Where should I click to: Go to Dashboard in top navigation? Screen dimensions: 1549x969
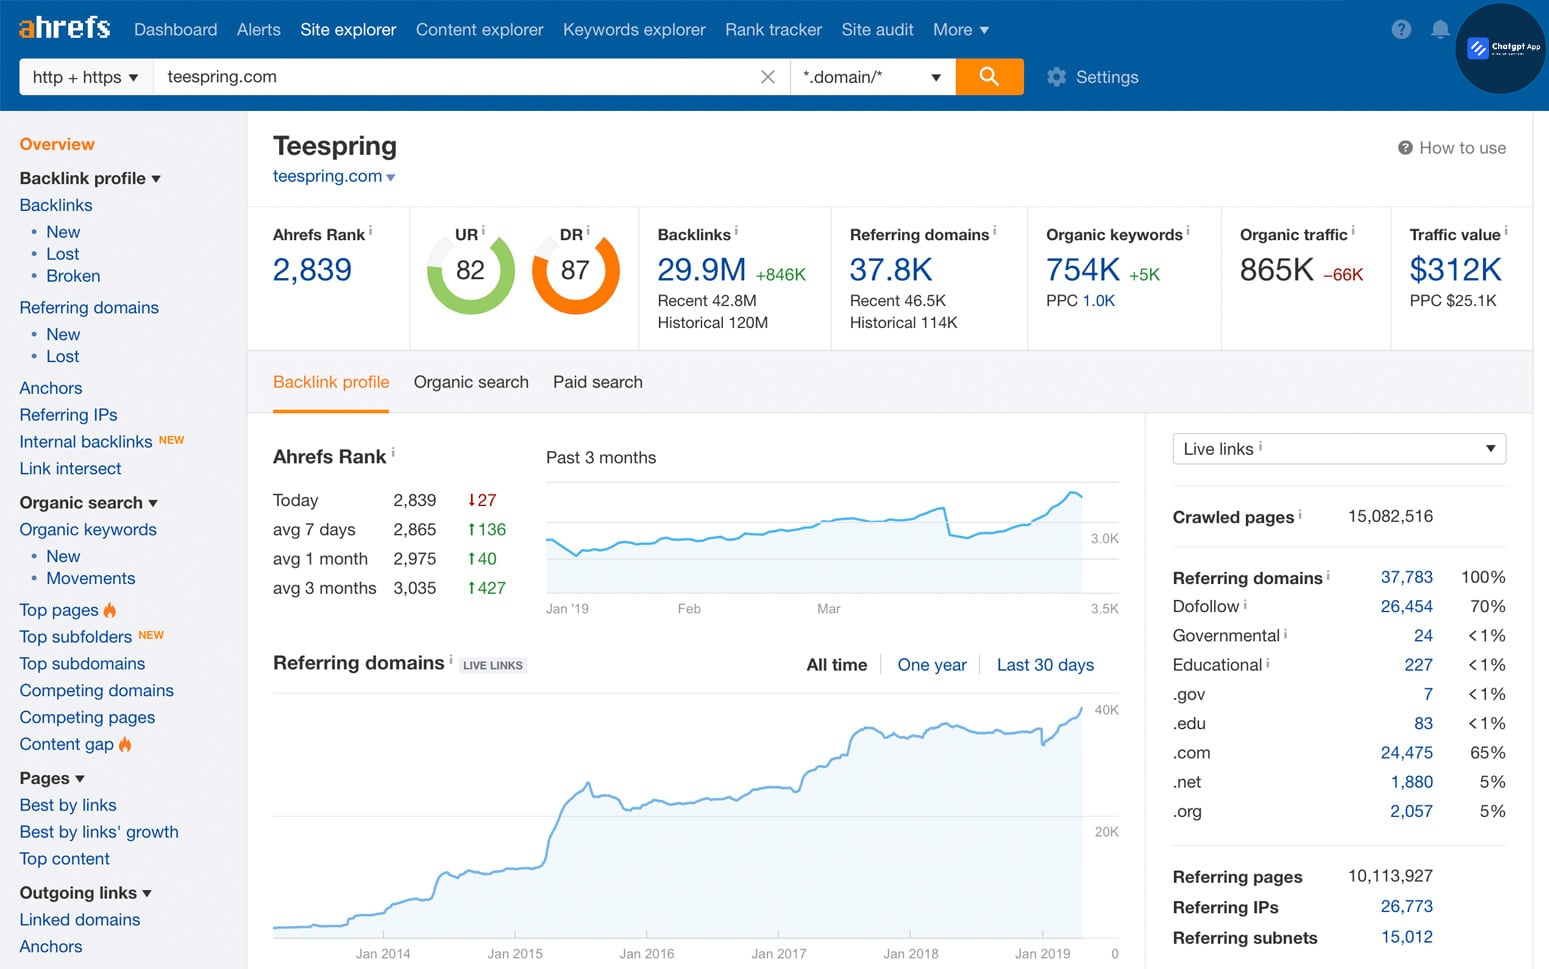[x=176, y=30]
